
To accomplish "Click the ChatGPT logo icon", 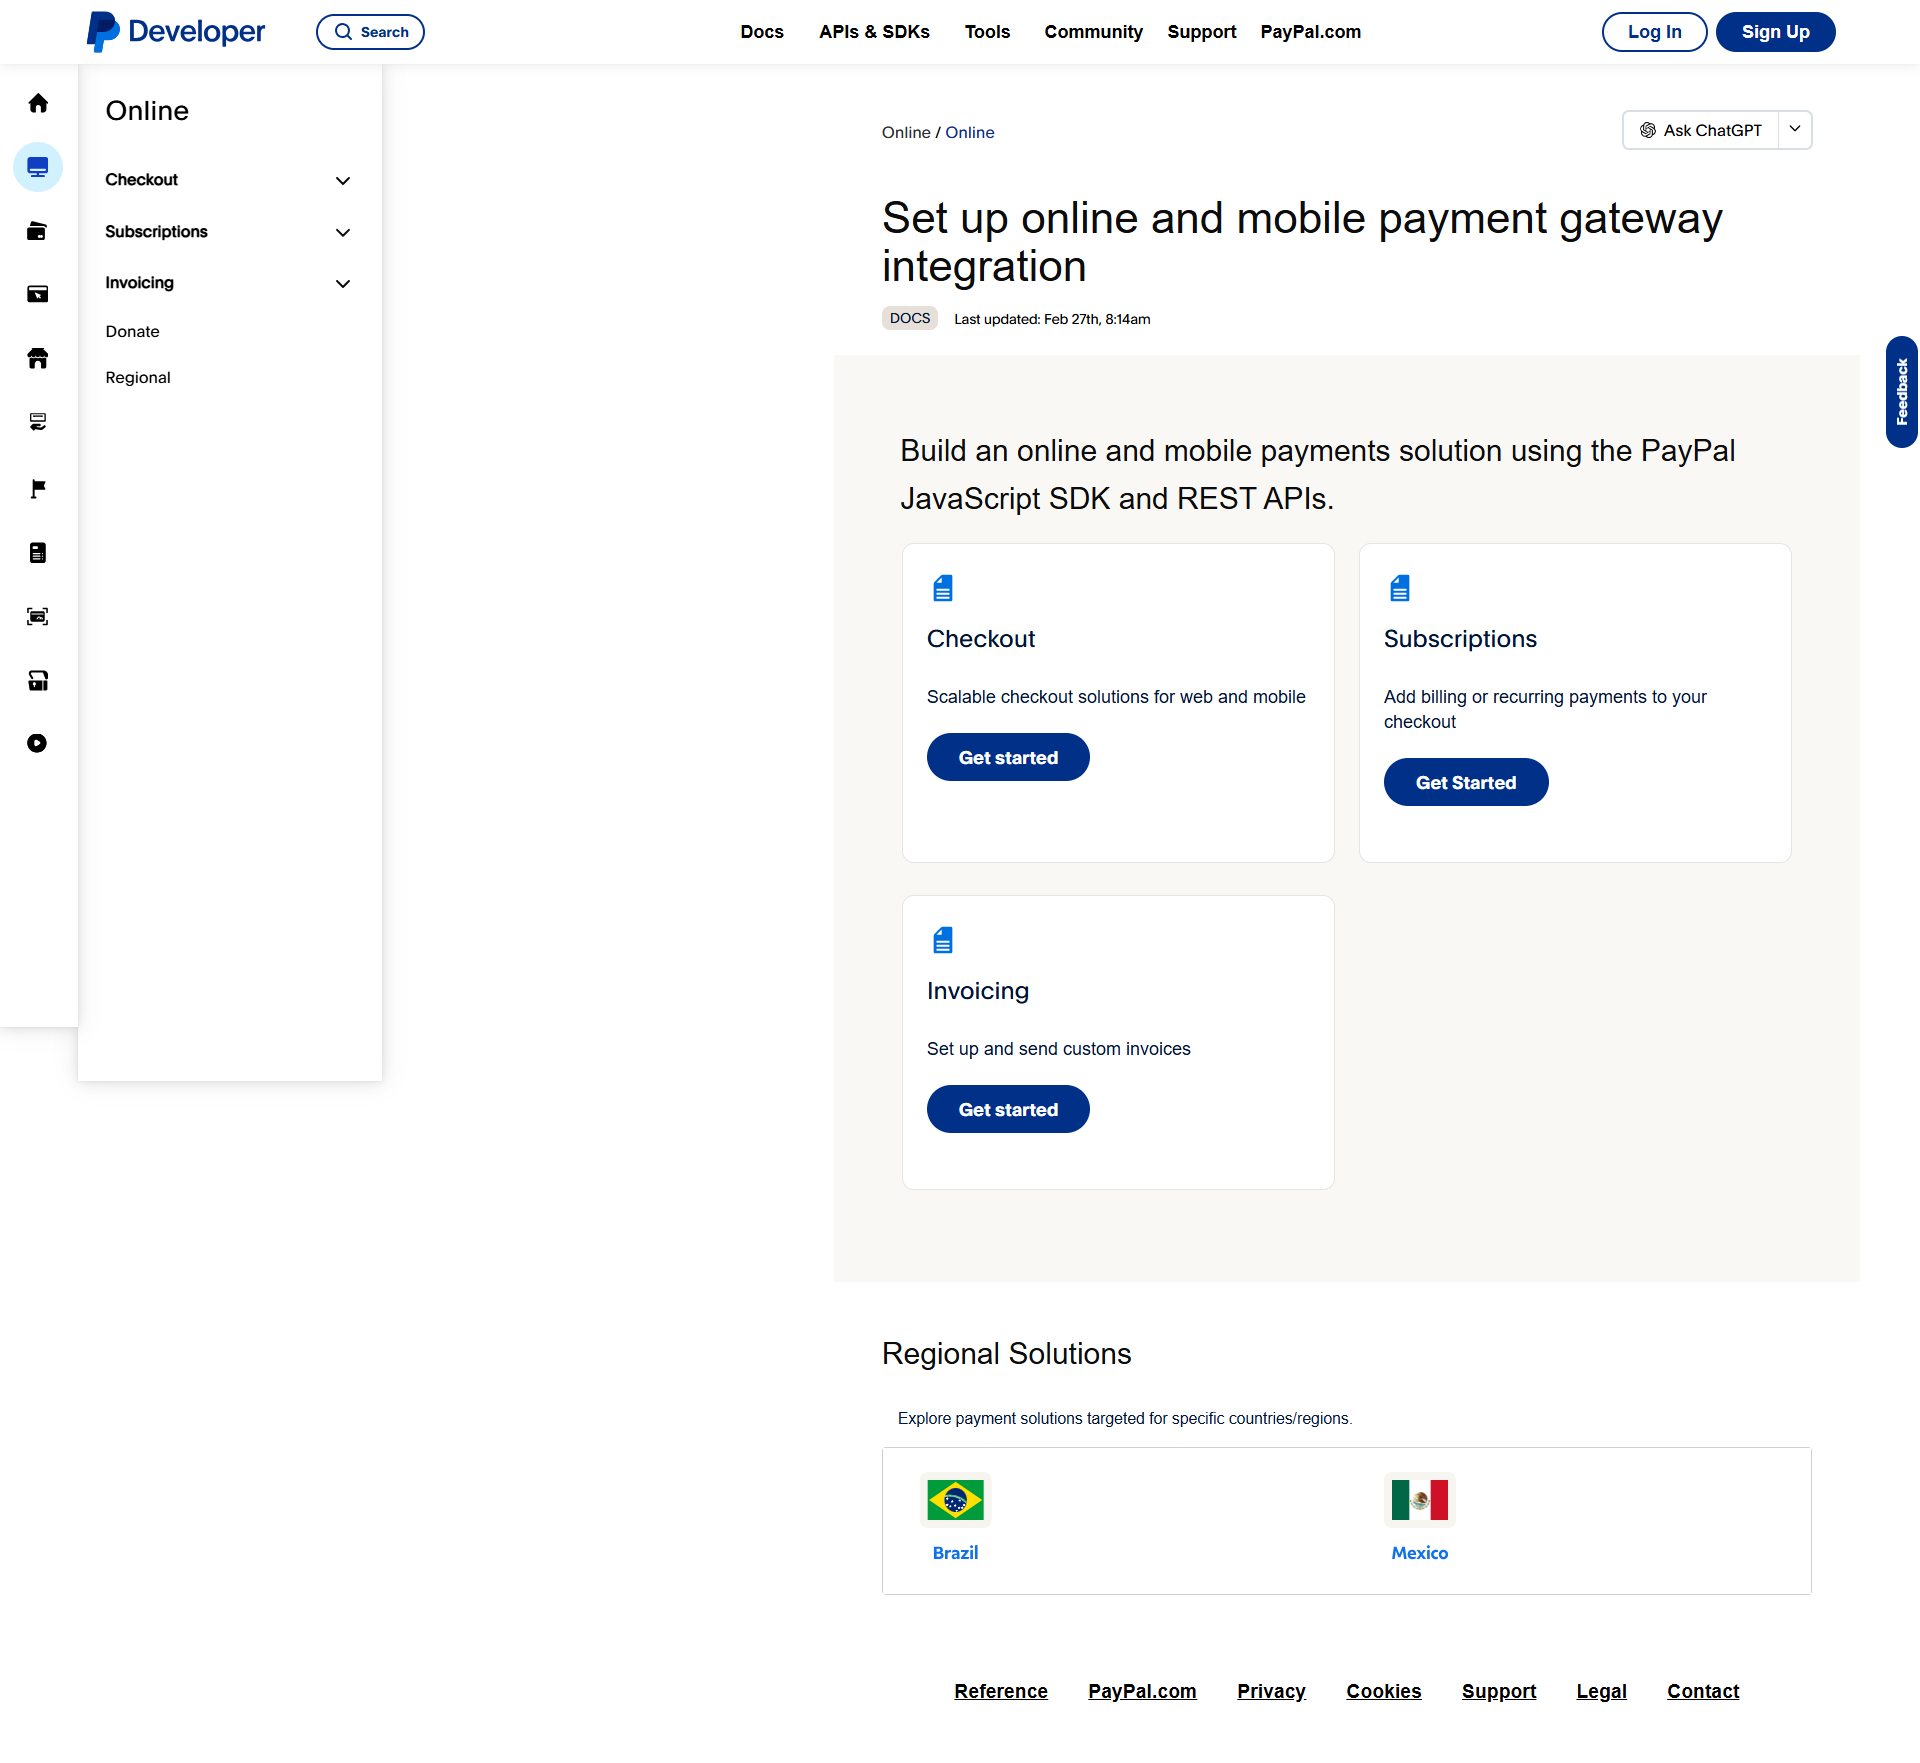I will point(1648,130).
